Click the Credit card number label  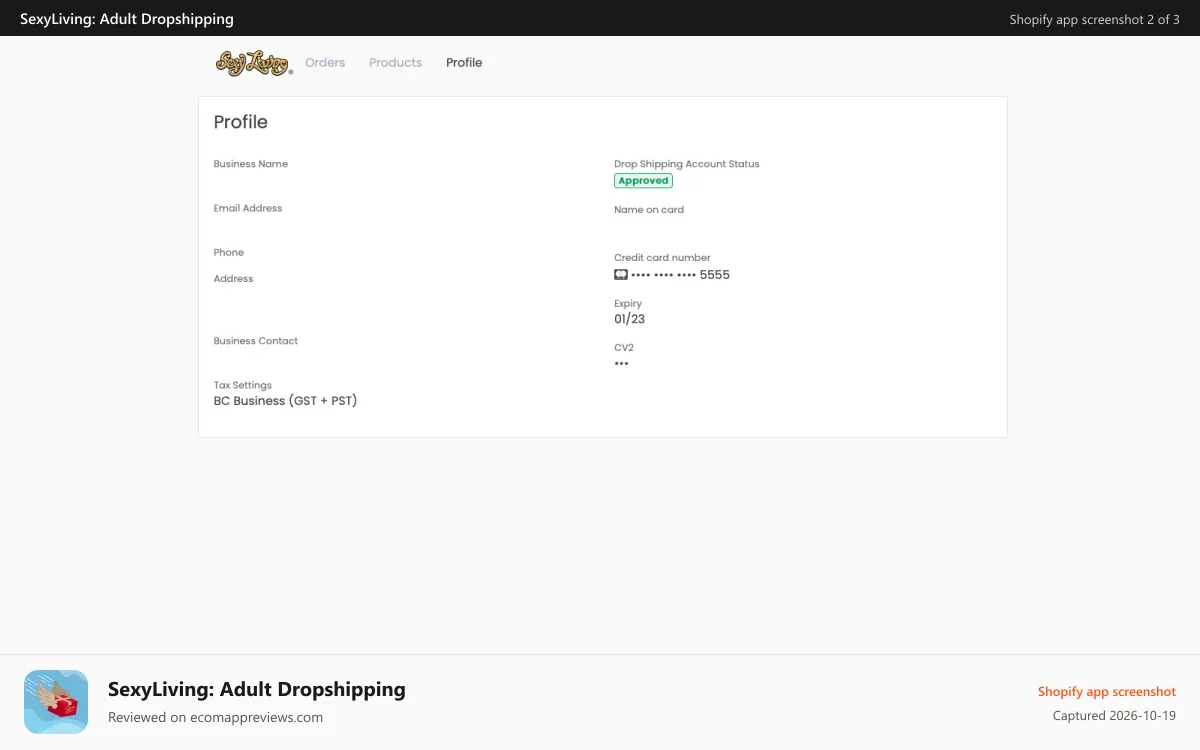[x=662, y=258]
